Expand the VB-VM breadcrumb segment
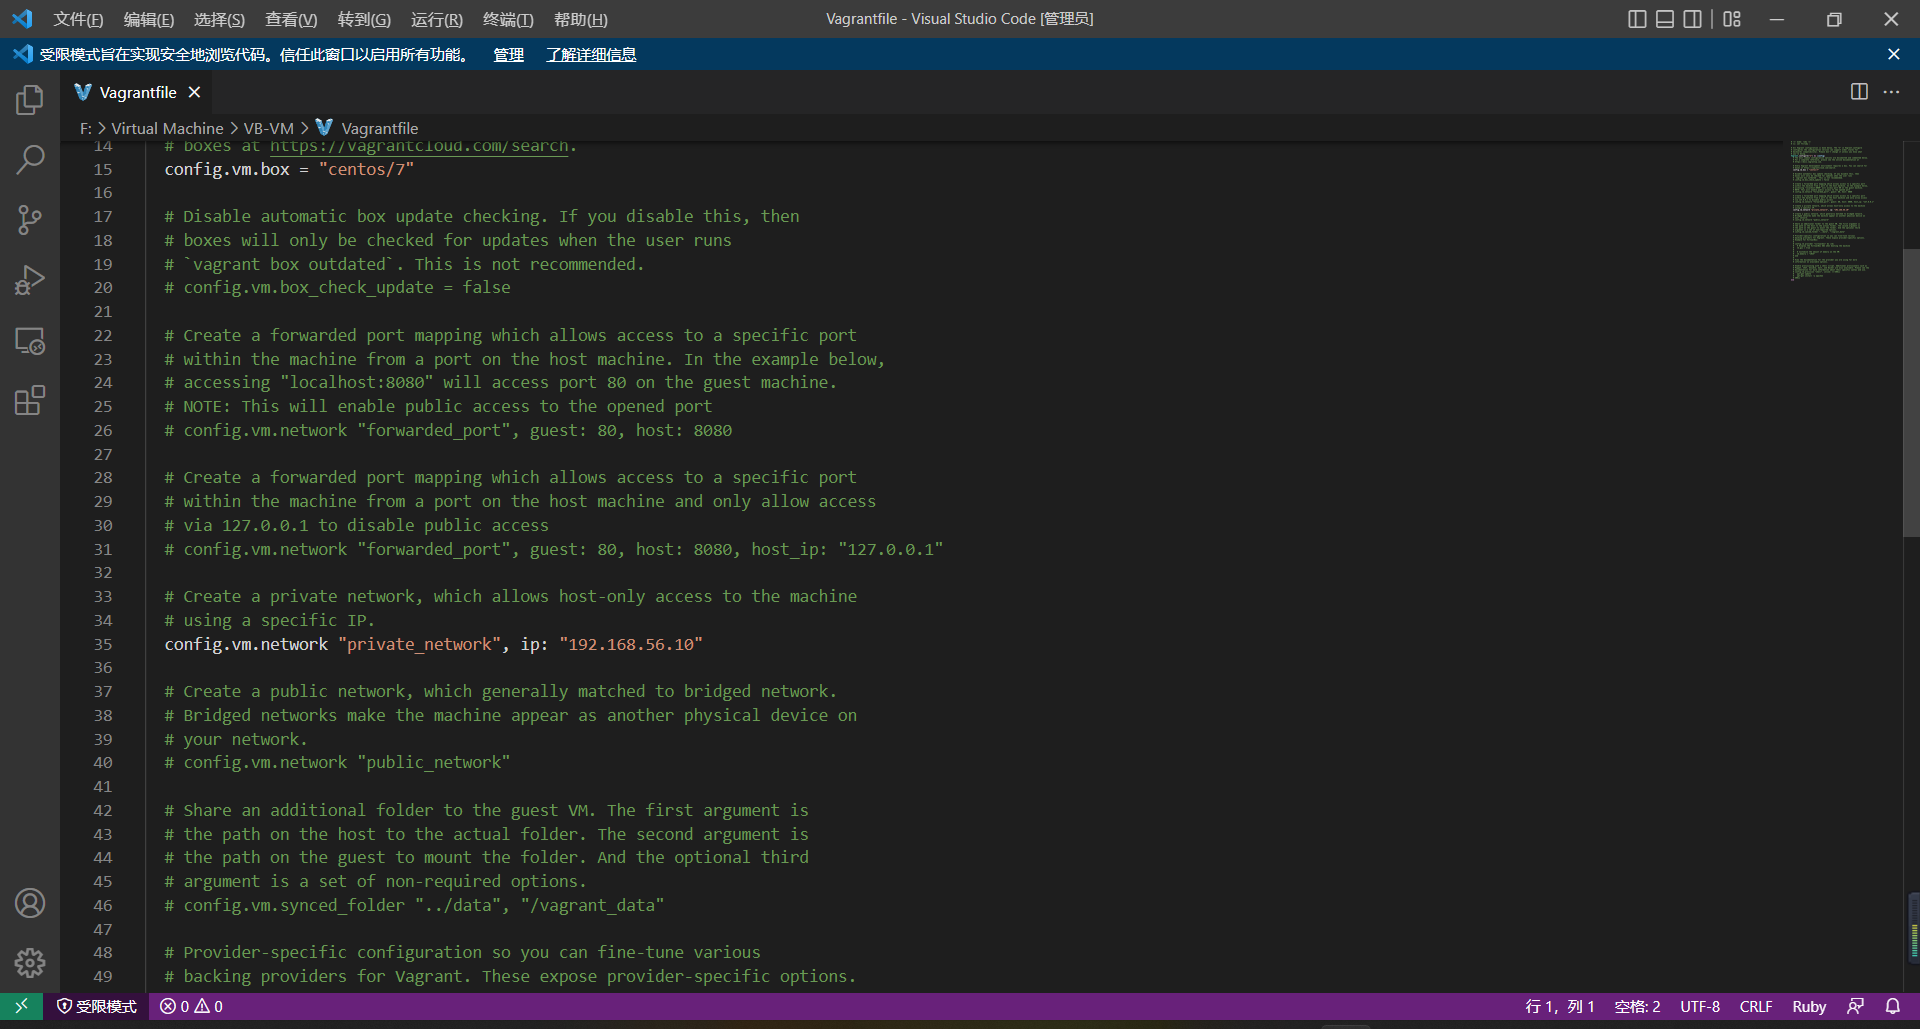 269,128
